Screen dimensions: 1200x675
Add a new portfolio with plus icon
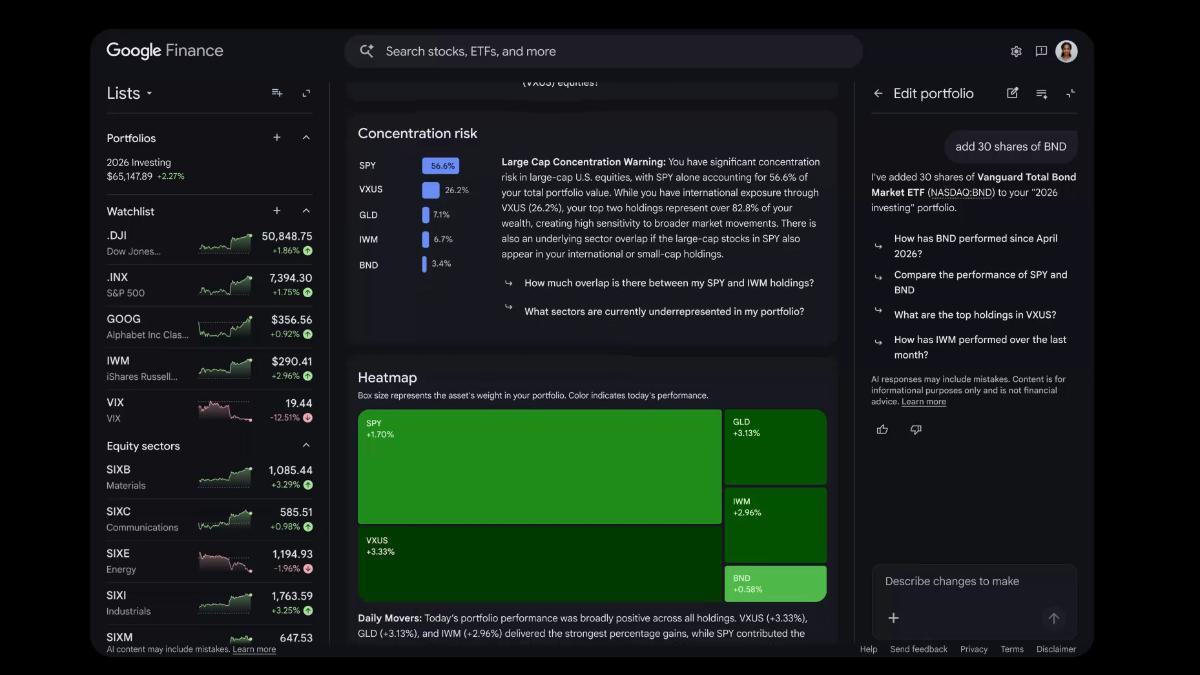(277, 138)
